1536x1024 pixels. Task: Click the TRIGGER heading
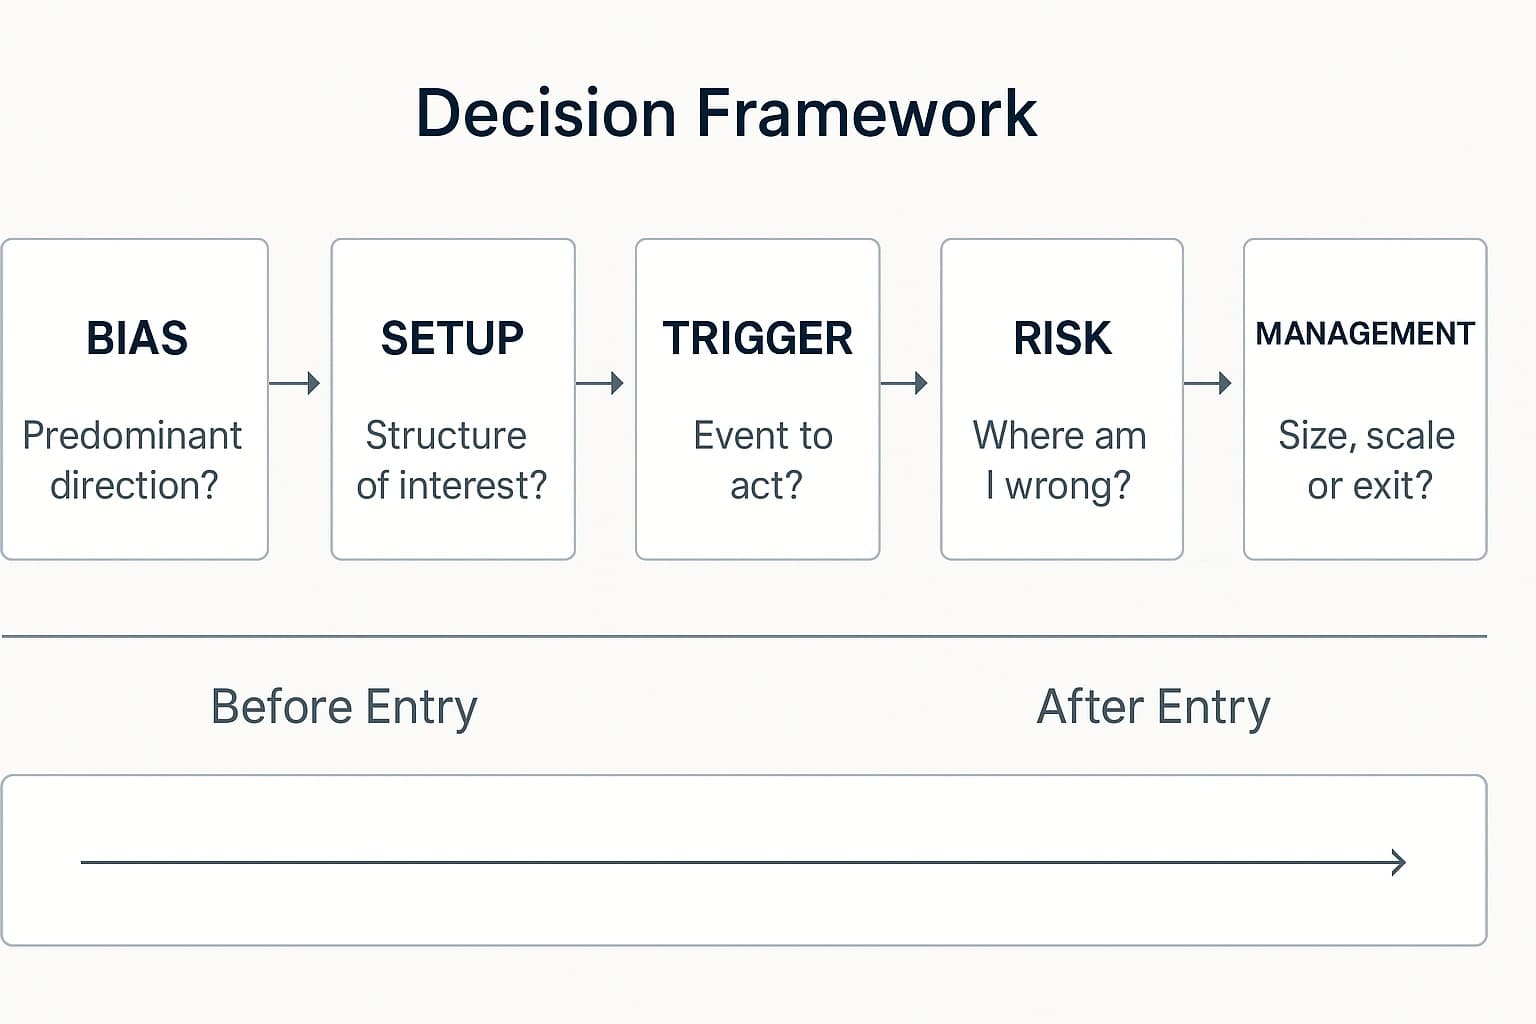coord(757,339)
